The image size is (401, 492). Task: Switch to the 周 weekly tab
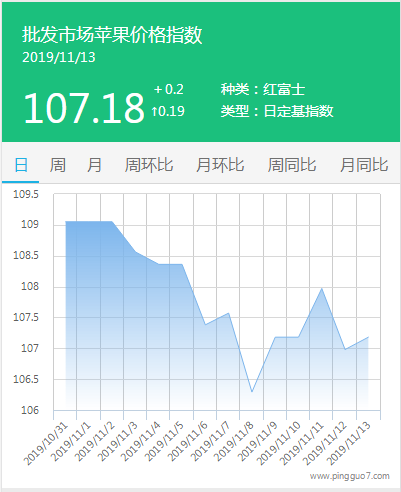click(58, 165)
